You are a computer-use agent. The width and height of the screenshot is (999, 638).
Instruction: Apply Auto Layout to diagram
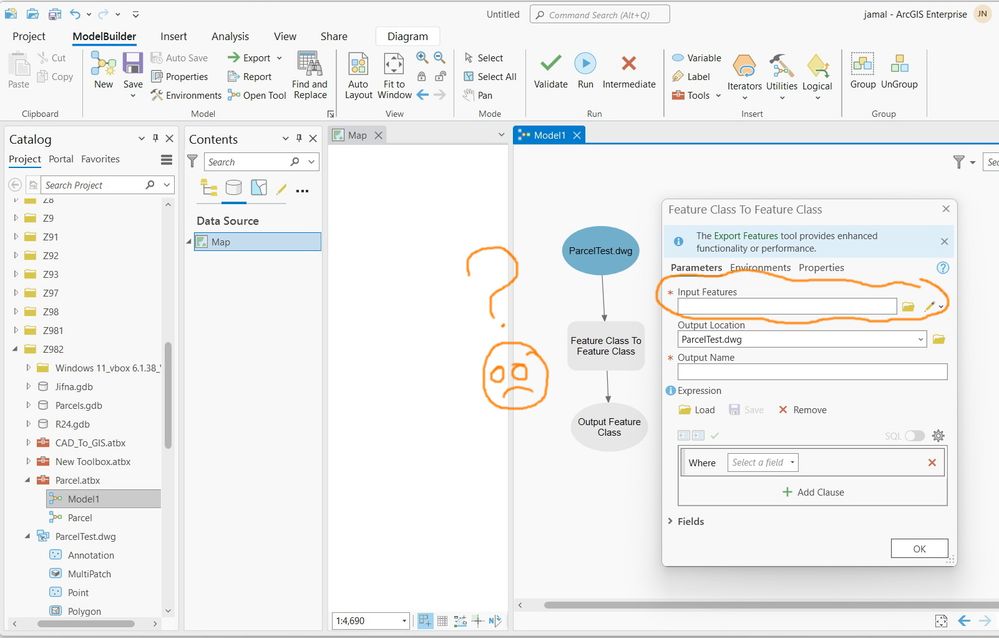(x=358, y=75)
